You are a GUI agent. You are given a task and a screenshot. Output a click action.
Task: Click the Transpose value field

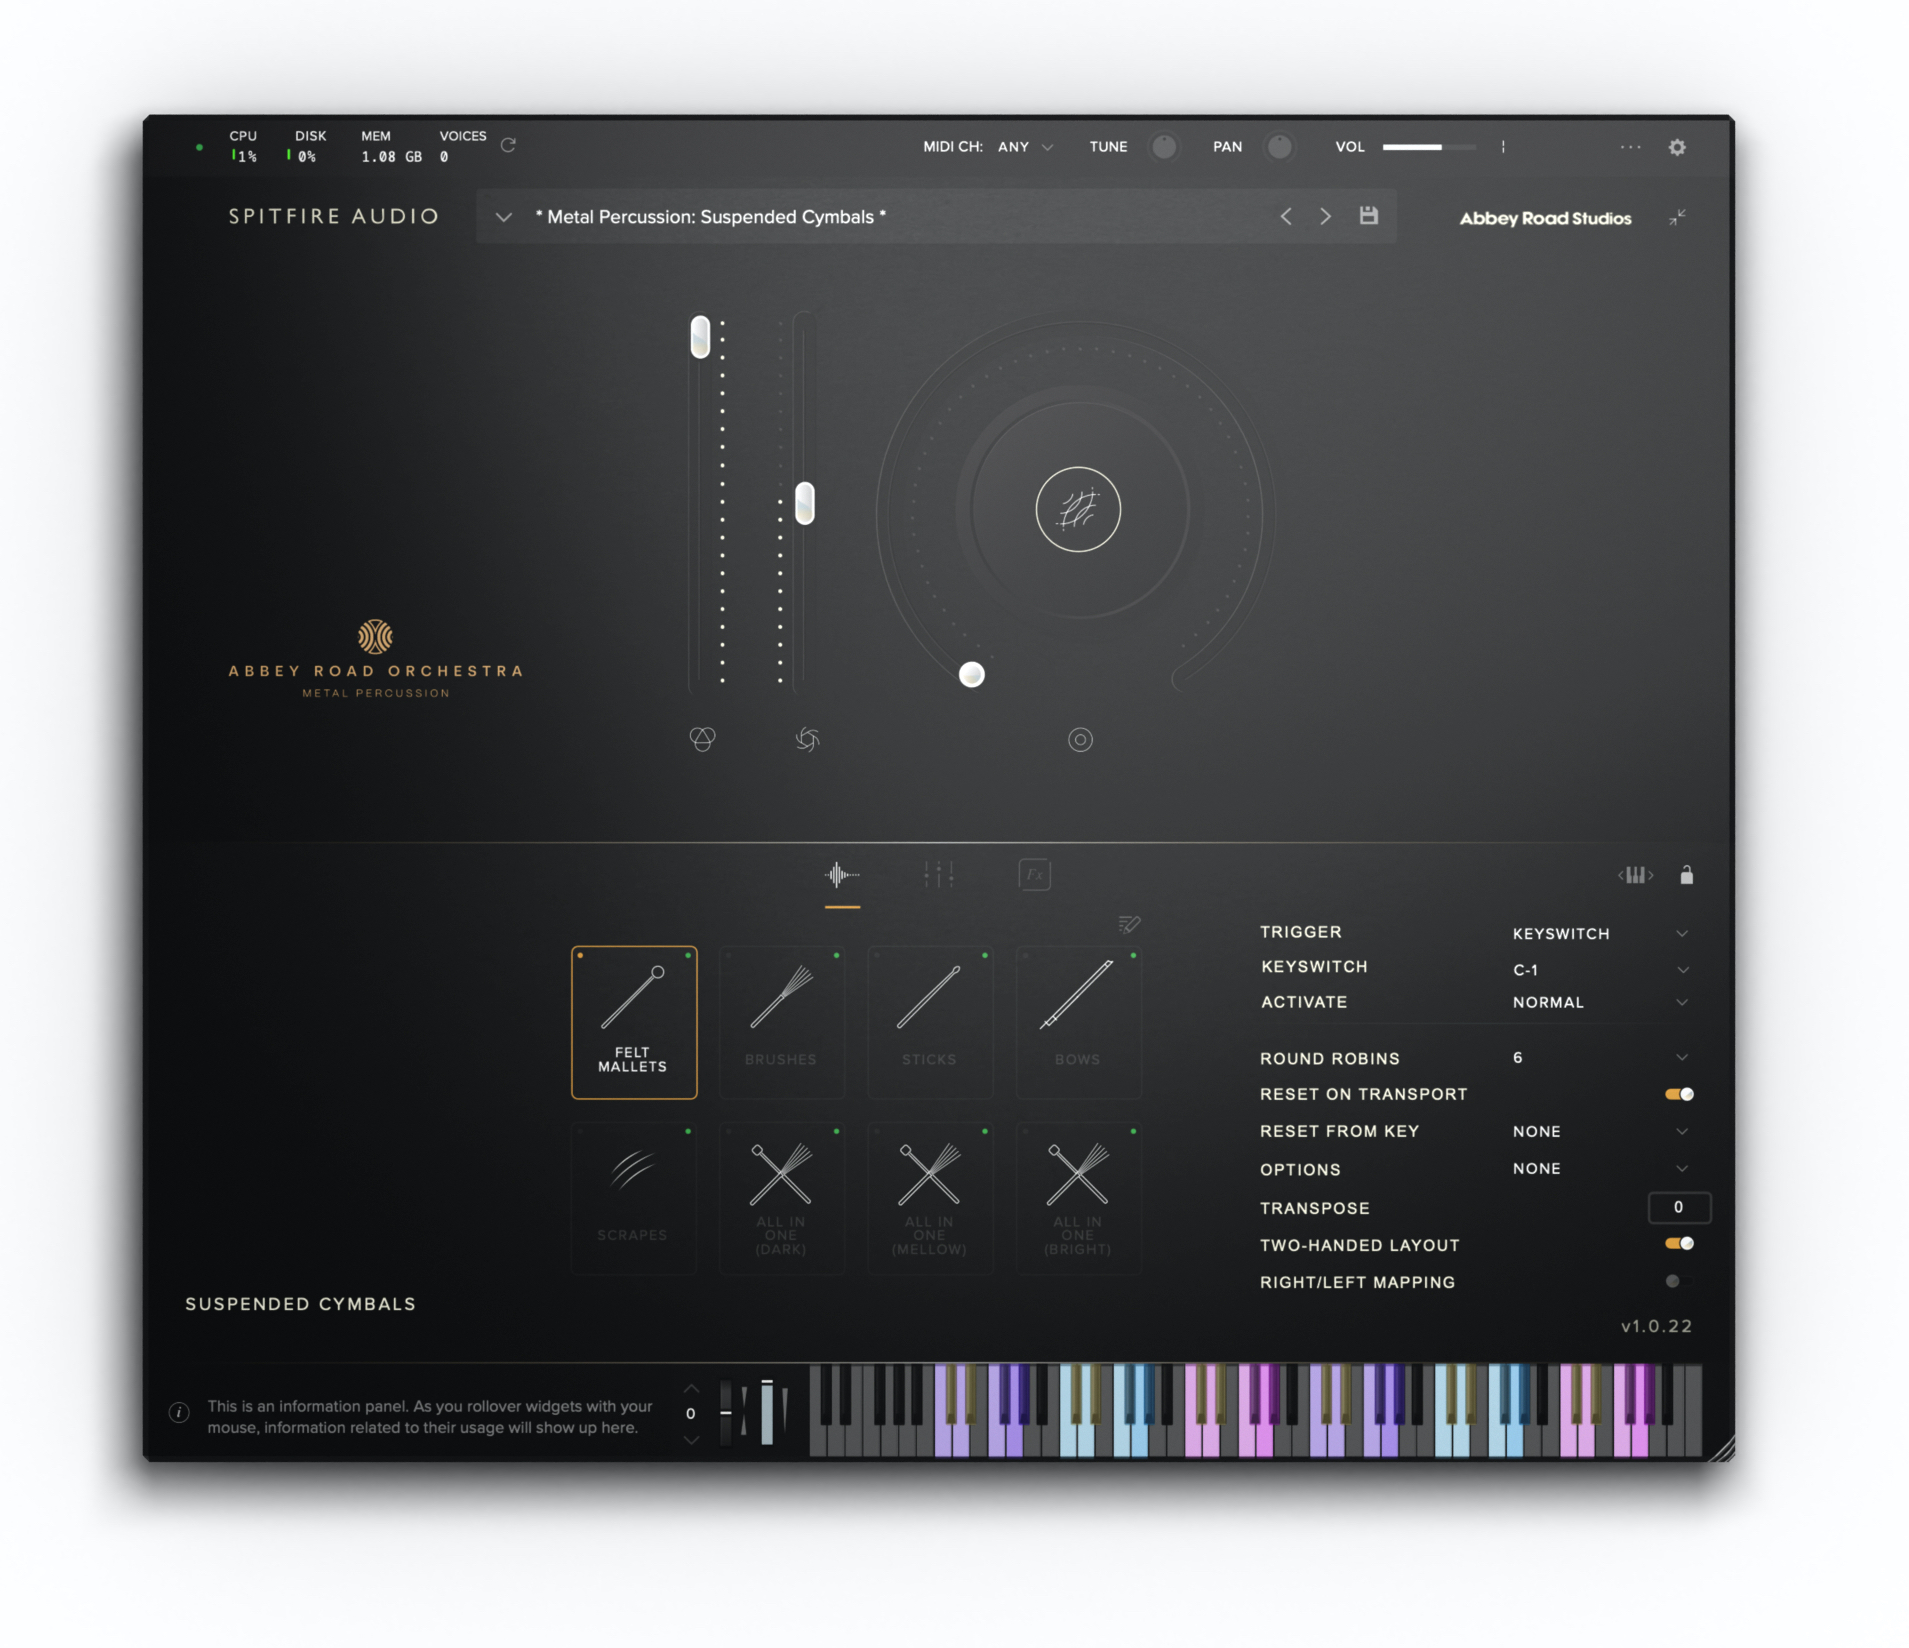(1678, 1207)
